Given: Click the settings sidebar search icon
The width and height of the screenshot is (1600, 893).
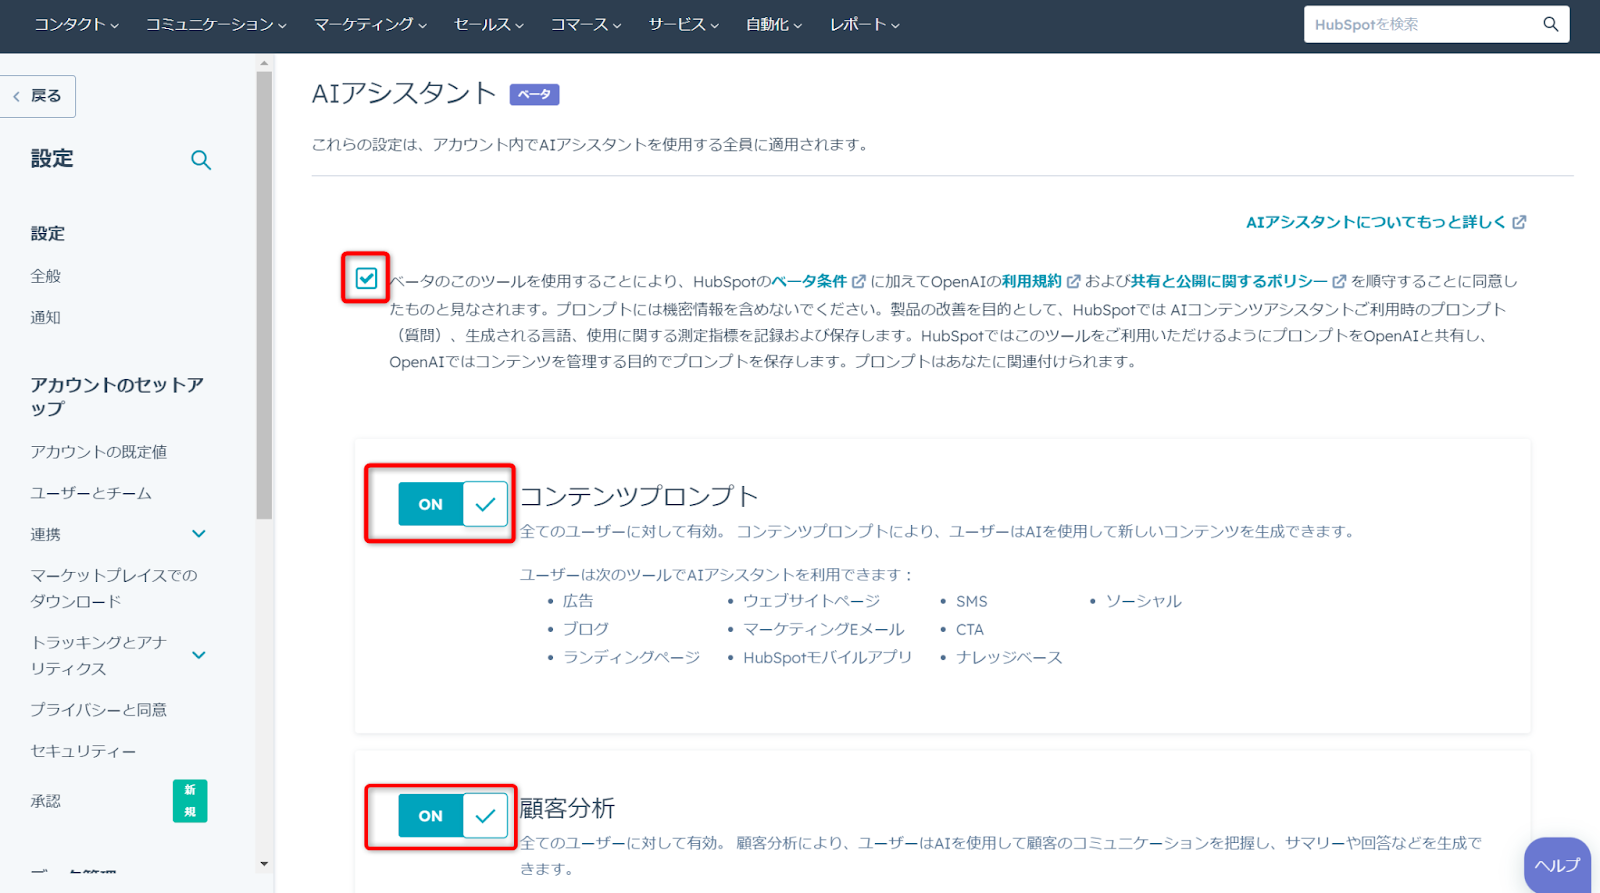Looking at the screenshot, I should coord(201,160).
